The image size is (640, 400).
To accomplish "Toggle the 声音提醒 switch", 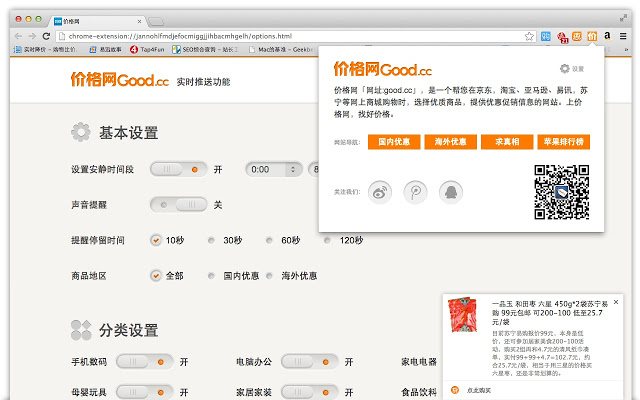I will click(178, 204).
